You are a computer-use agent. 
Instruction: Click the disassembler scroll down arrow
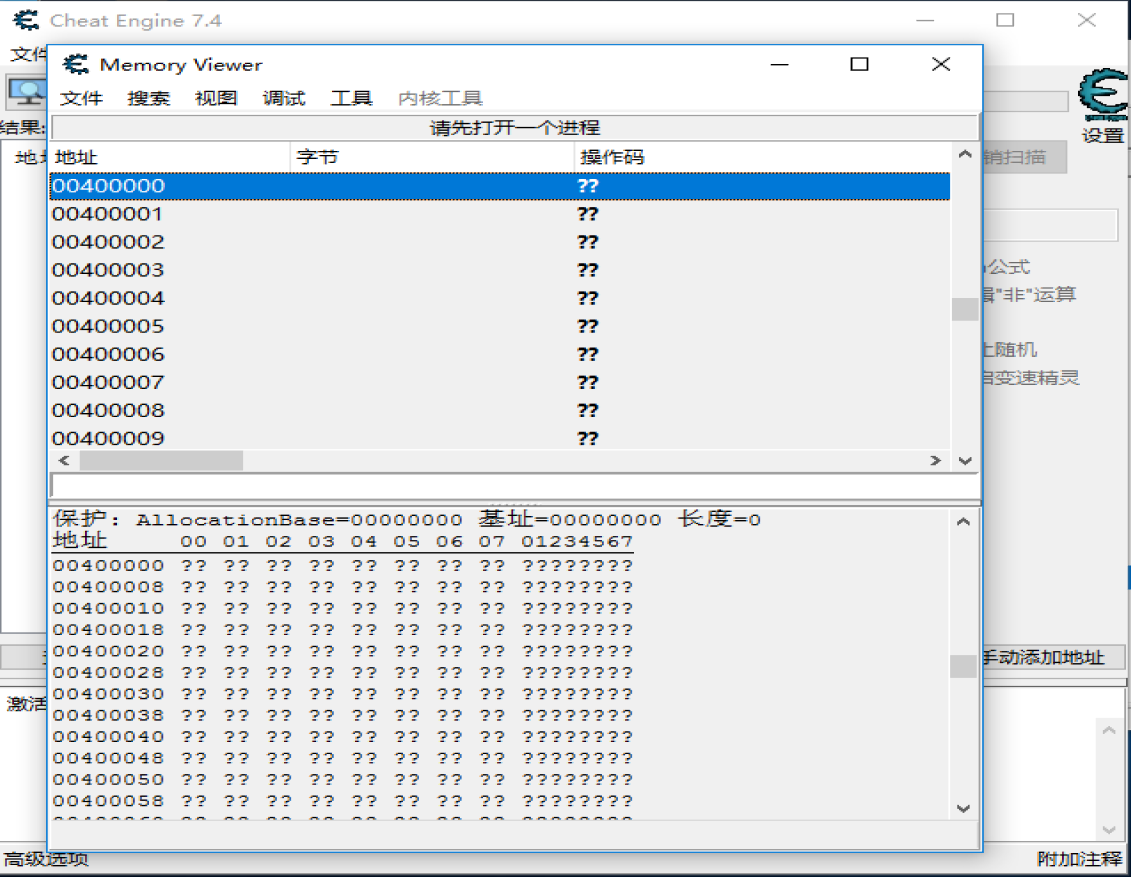[x=965, y=461]
